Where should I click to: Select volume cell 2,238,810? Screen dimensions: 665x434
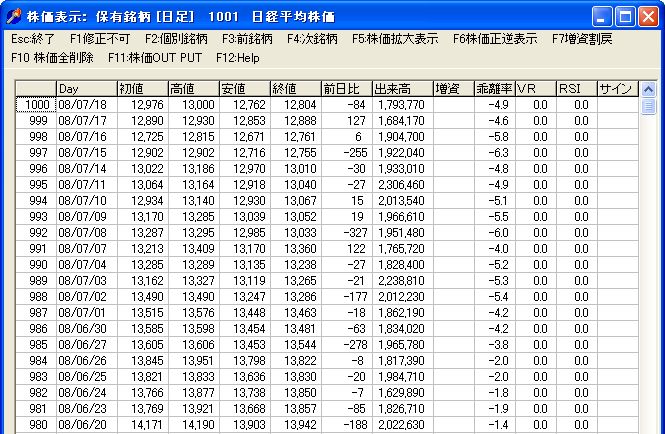click(x=403, y=281)
